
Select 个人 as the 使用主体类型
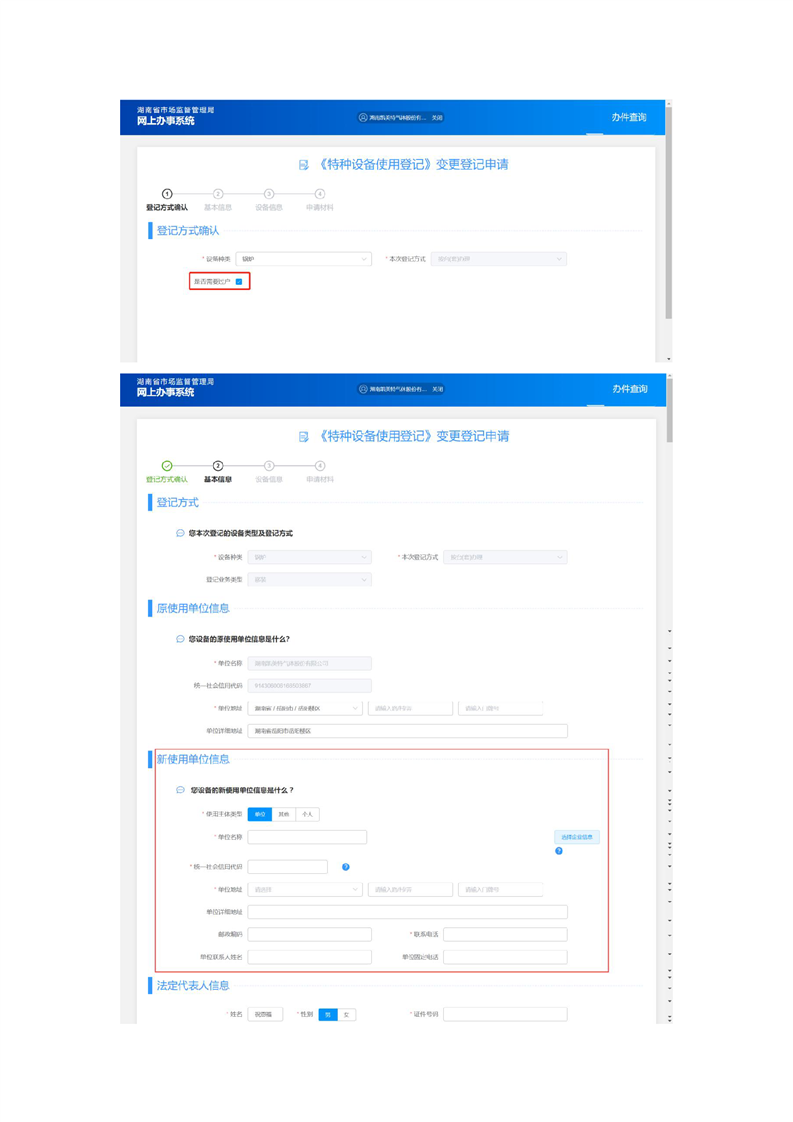[x=307, y=814]
